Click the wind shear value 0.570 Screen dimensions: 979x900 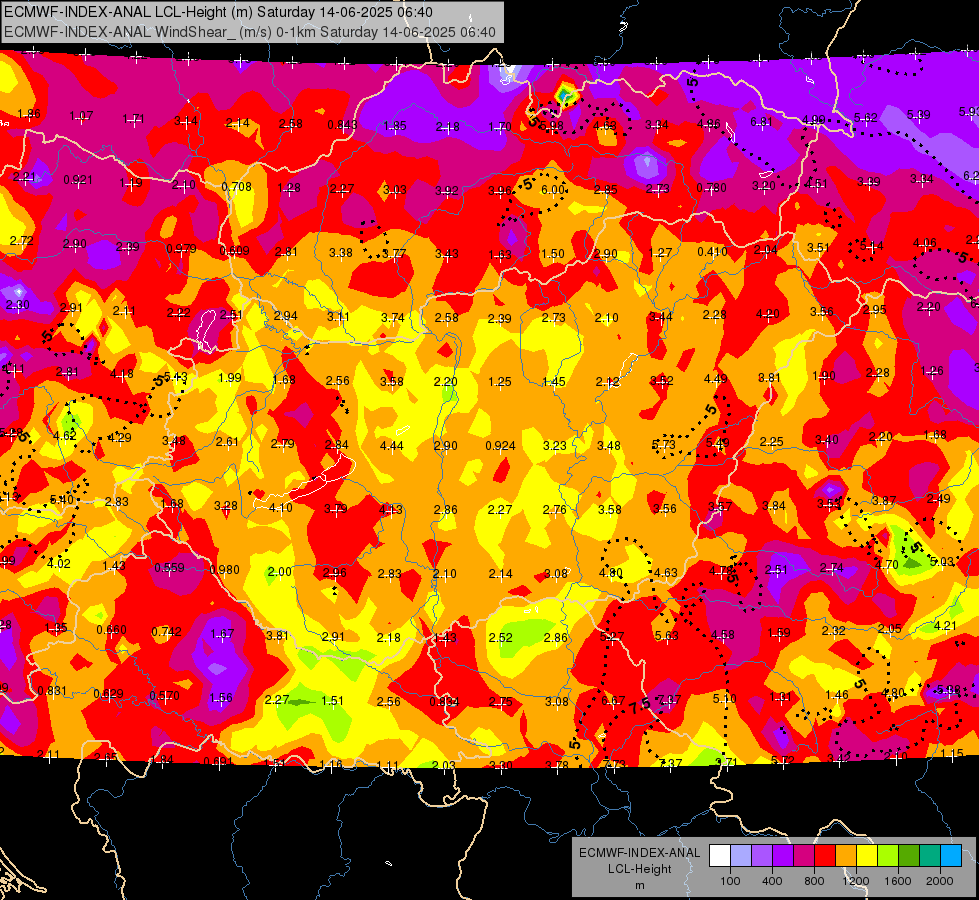click(165, 696)
